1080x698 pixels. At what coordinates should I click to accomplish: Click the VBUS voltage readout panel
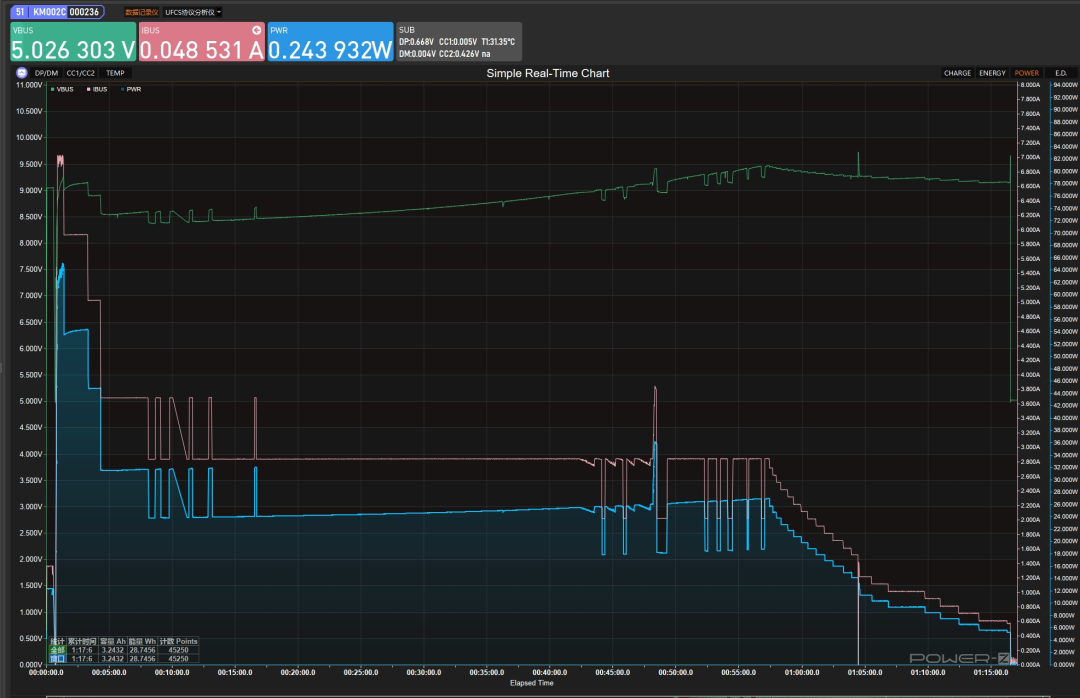tap(73, 42)
